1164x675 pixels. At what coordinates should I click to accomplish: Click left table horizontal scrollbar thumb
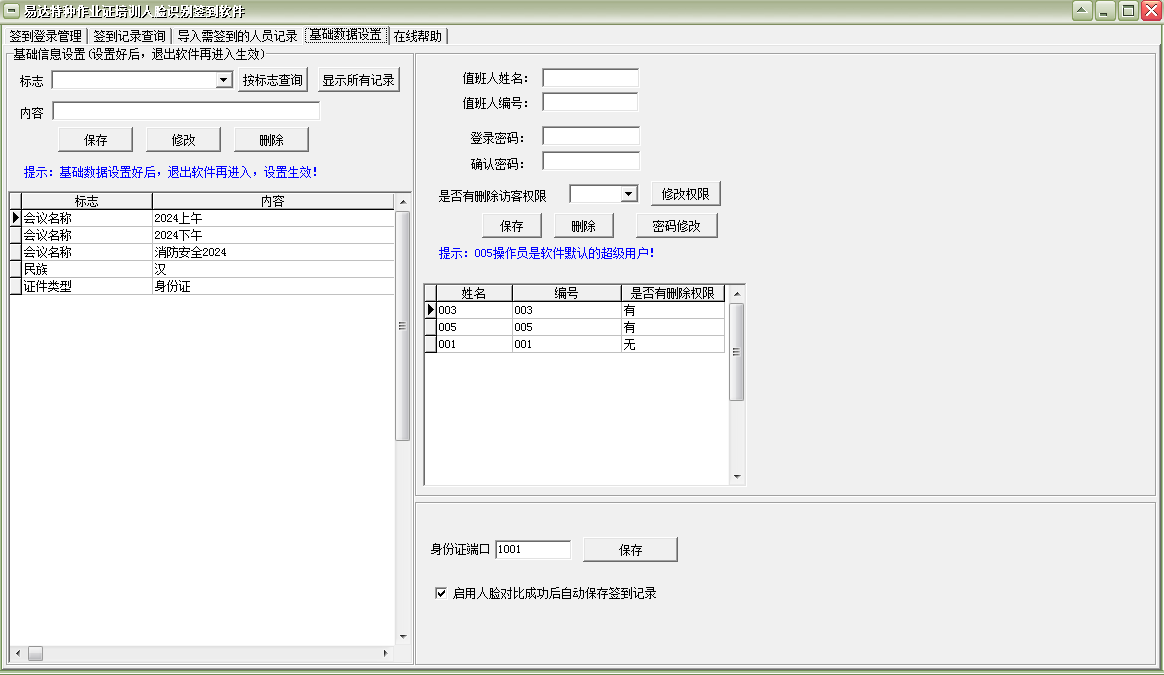click(36, 653)
